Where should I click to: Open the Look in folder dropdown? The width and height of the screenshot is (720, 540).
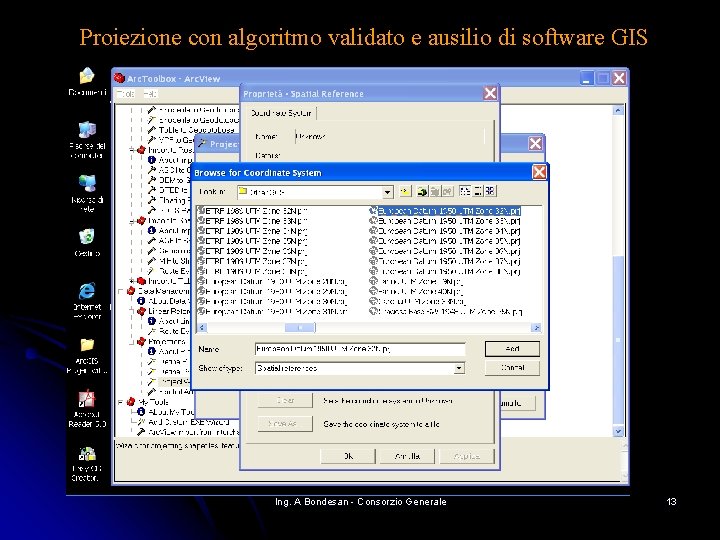[388, 192]
